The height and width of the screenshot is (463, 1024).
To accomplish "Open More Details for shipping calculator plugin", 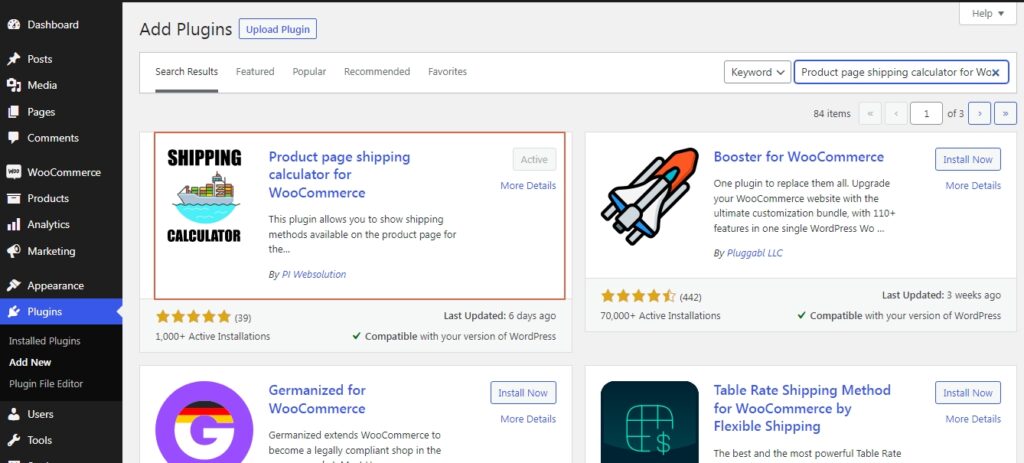I will pos(528,185).
